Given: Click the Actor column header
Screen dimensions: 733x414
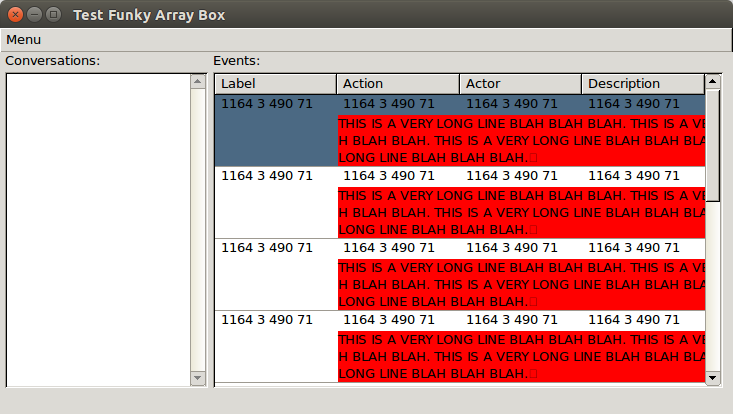Looking at the screenshot, I should (520, 84).
